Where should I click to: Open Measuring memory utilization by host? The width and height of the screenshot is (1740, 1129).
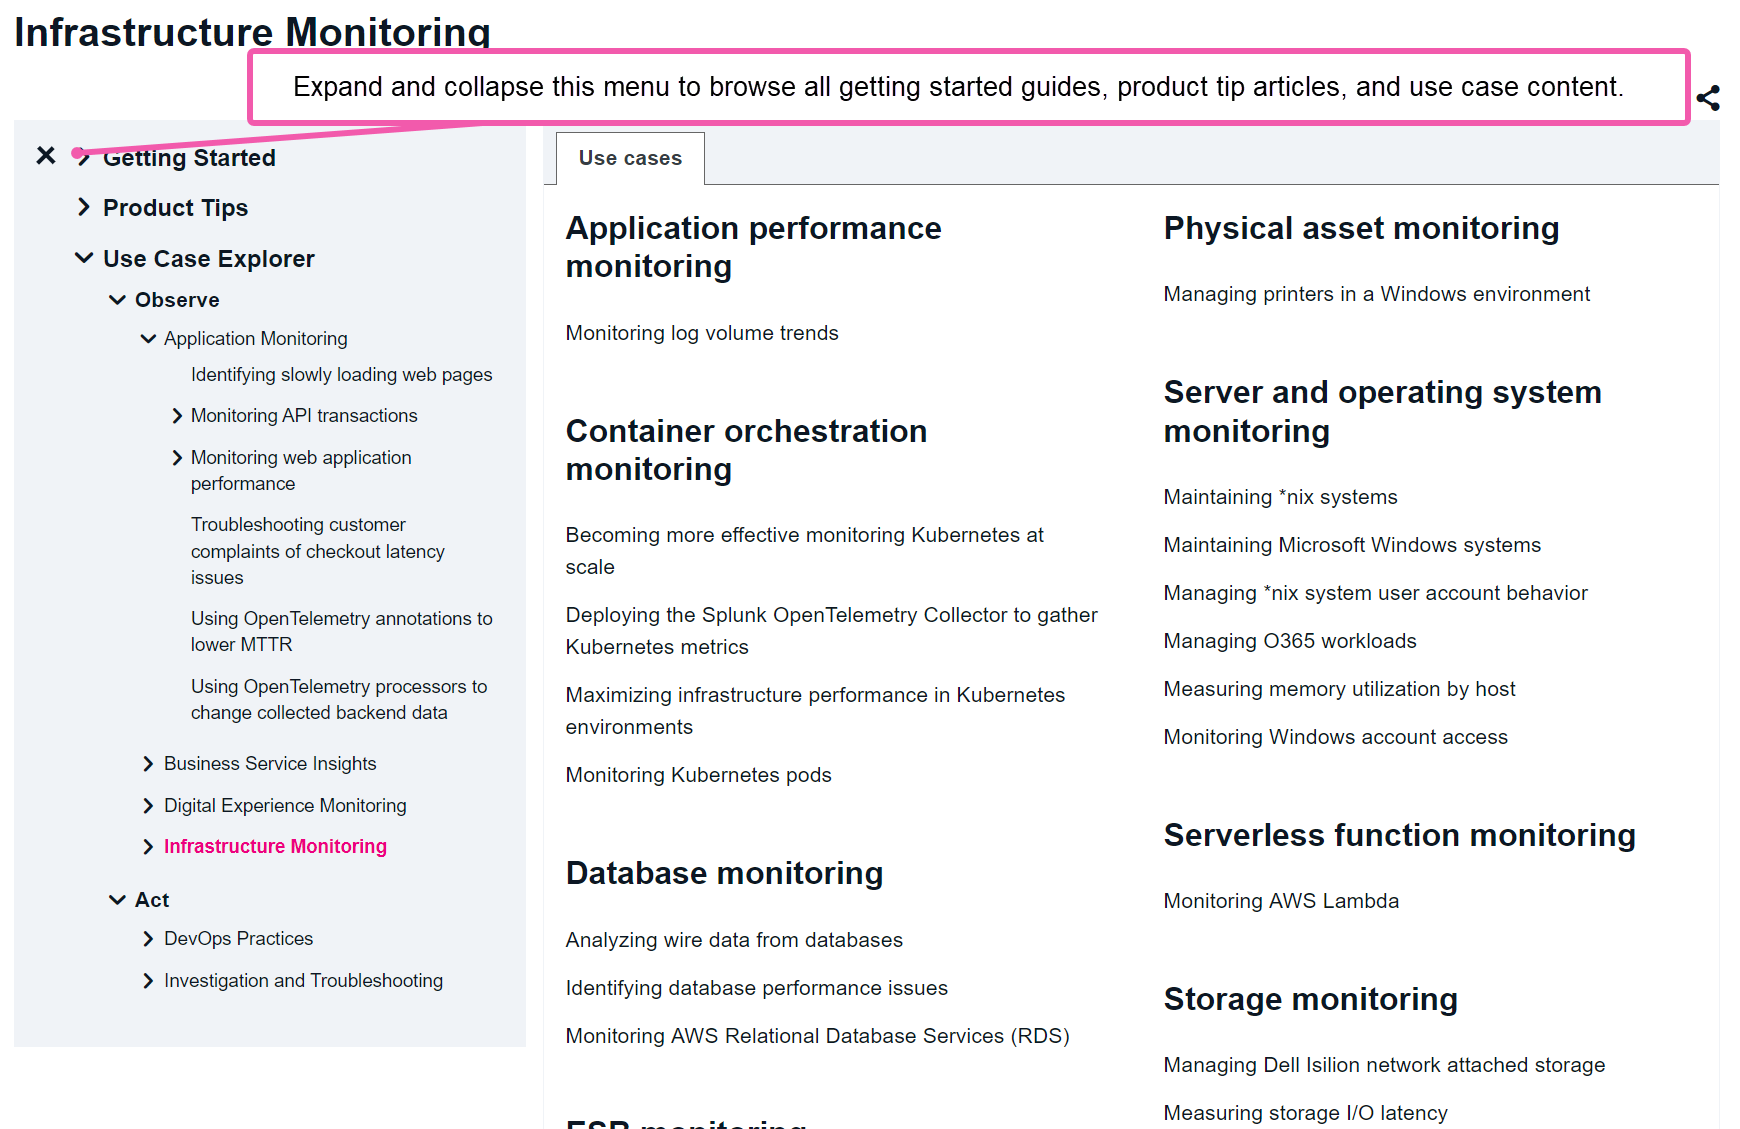tap(1339, 689)
